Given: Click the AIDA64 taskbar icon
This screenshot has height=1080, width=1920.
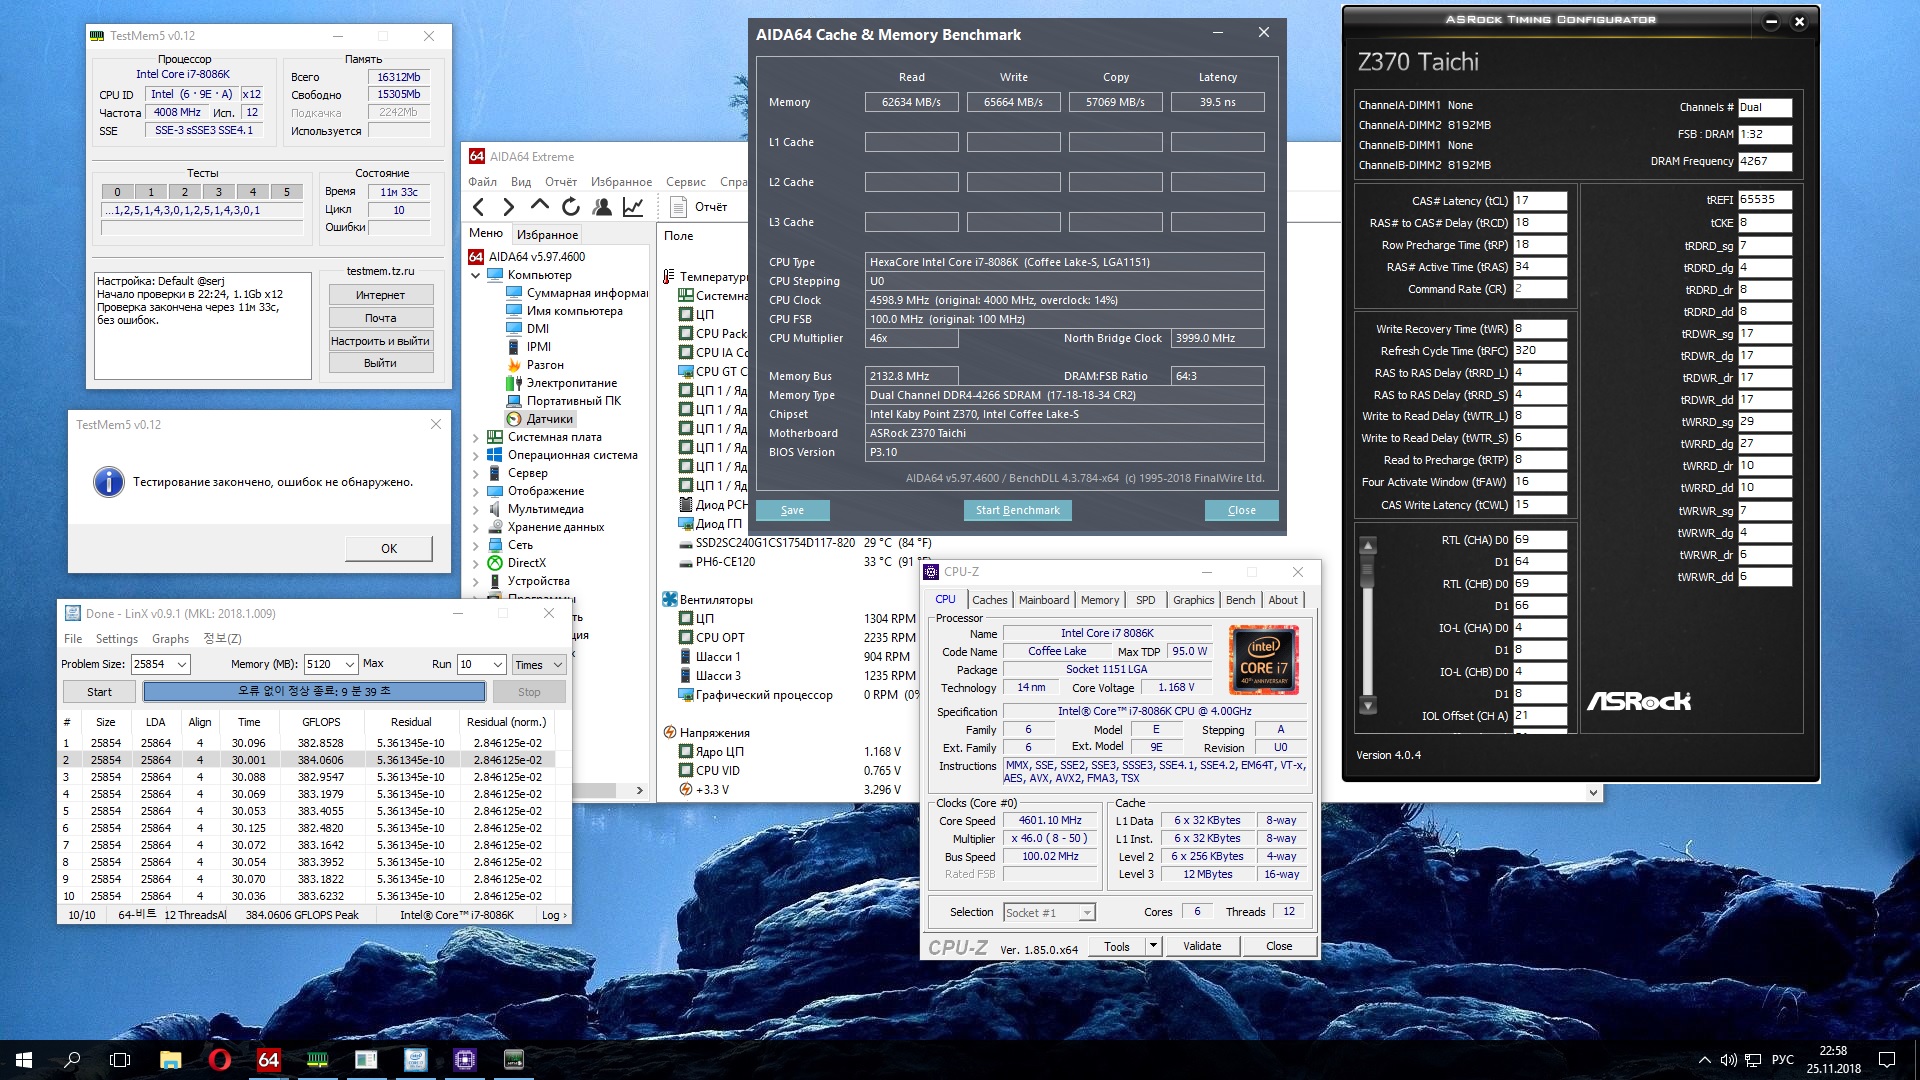Looking at the screenshot, I should pos(268,1059).
